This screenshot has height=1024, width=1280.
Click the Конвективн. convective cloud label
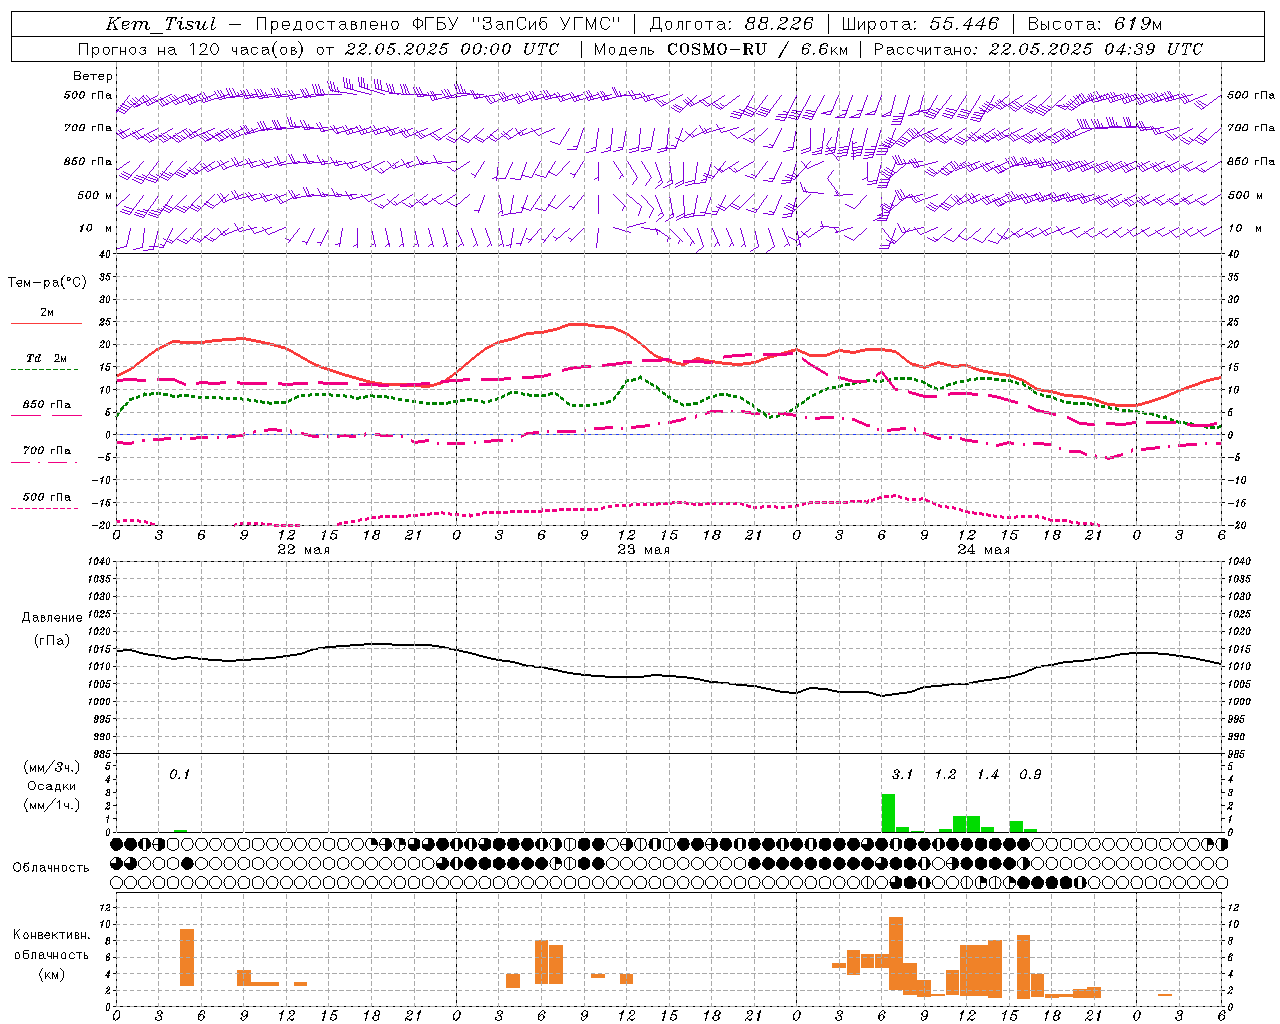(x=51, y=934)
